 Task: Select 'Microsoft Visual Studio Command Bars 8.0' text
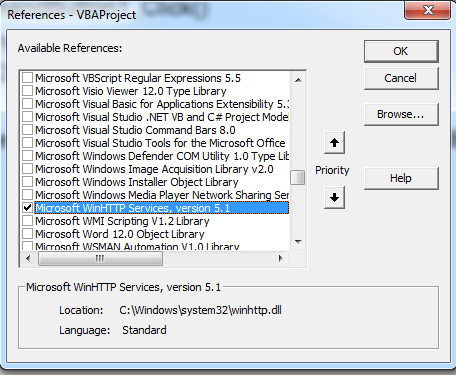[135, 130]
